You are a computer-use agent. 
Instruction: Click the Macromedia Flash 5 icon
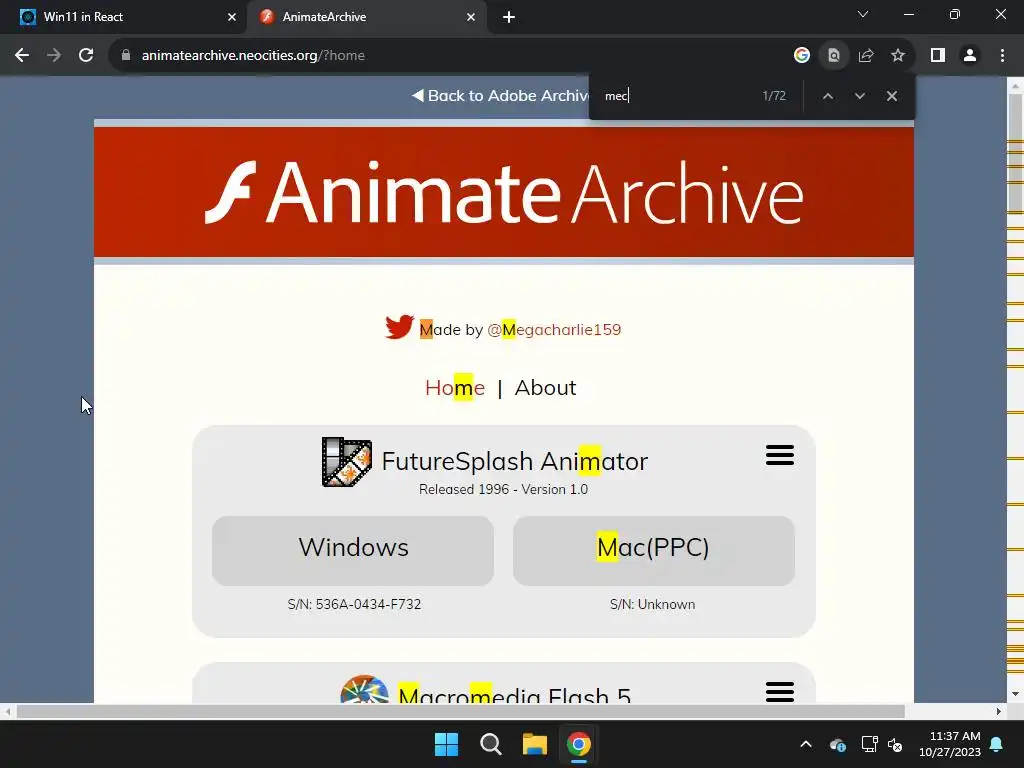point(364,689)
